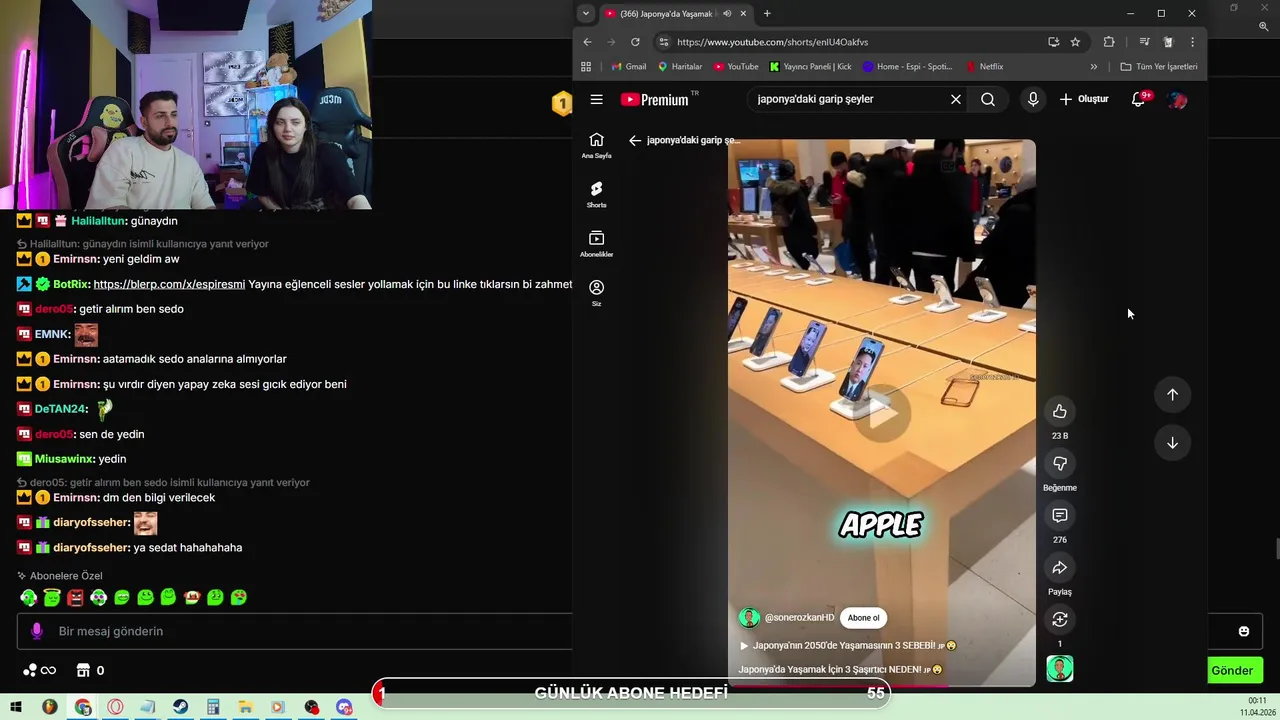Open Chrome extensions puzzle icon
This screenshot has width=1280, height=720.
[x=1109, y=42]
